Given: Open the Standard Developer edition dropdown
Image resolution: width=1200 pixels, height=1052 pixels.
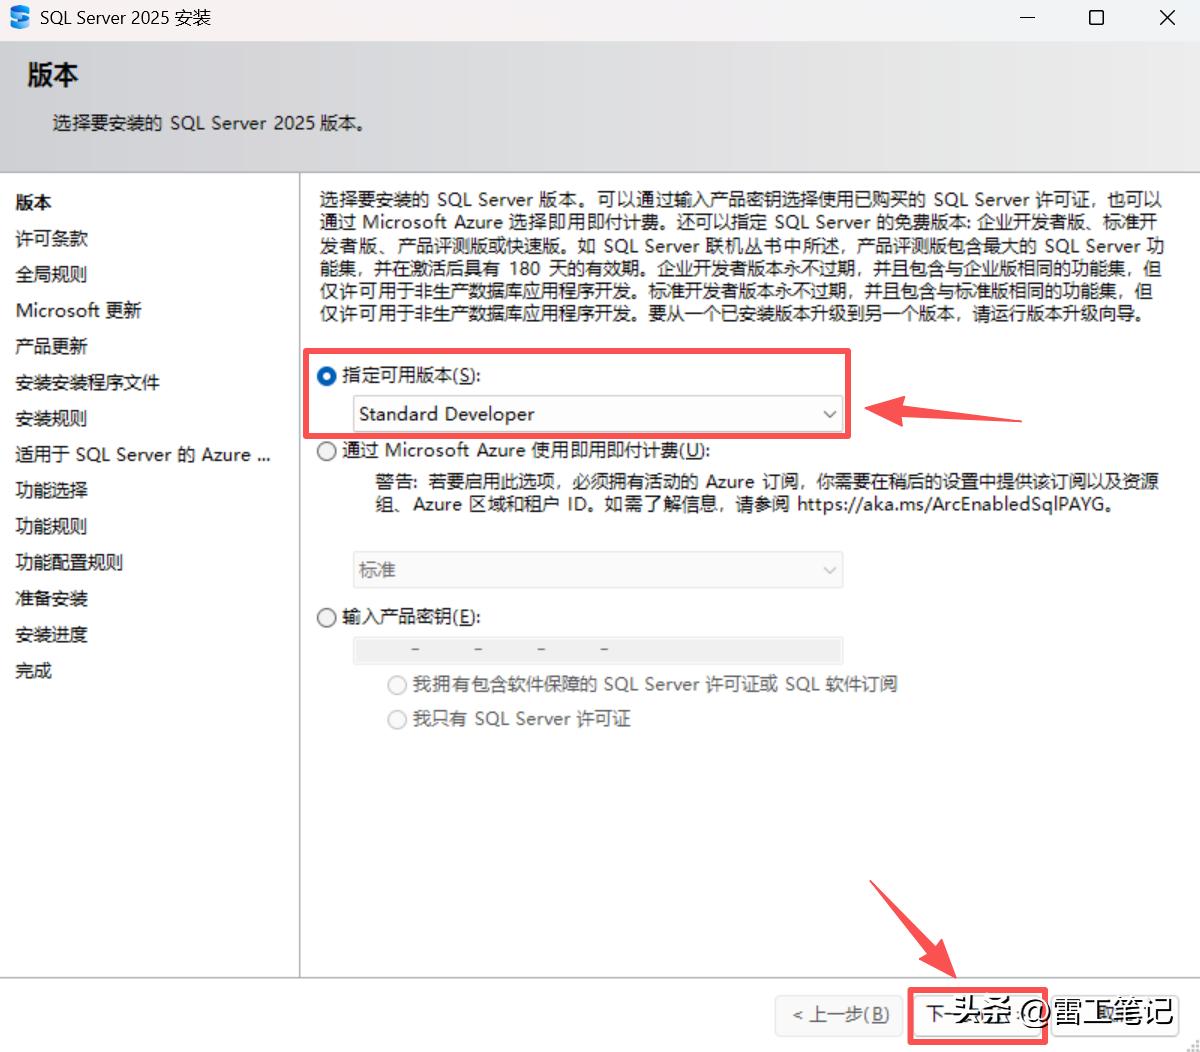Looking at the screenshot, I should tap(598, 414).
